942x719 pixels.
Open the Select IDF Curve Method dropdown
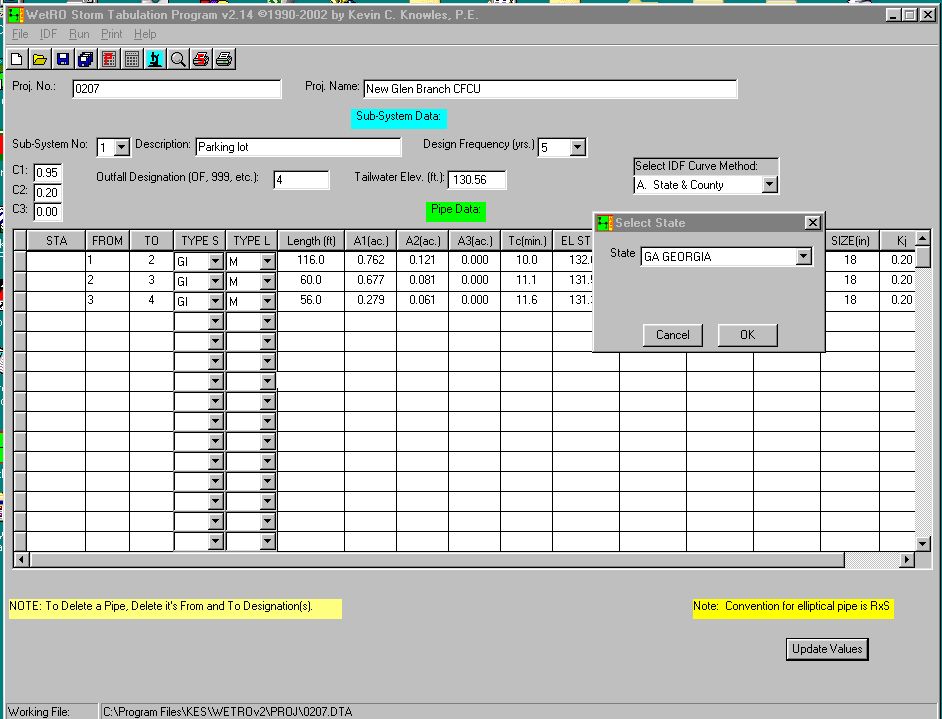pyautogui.click(x=768, y=185)
